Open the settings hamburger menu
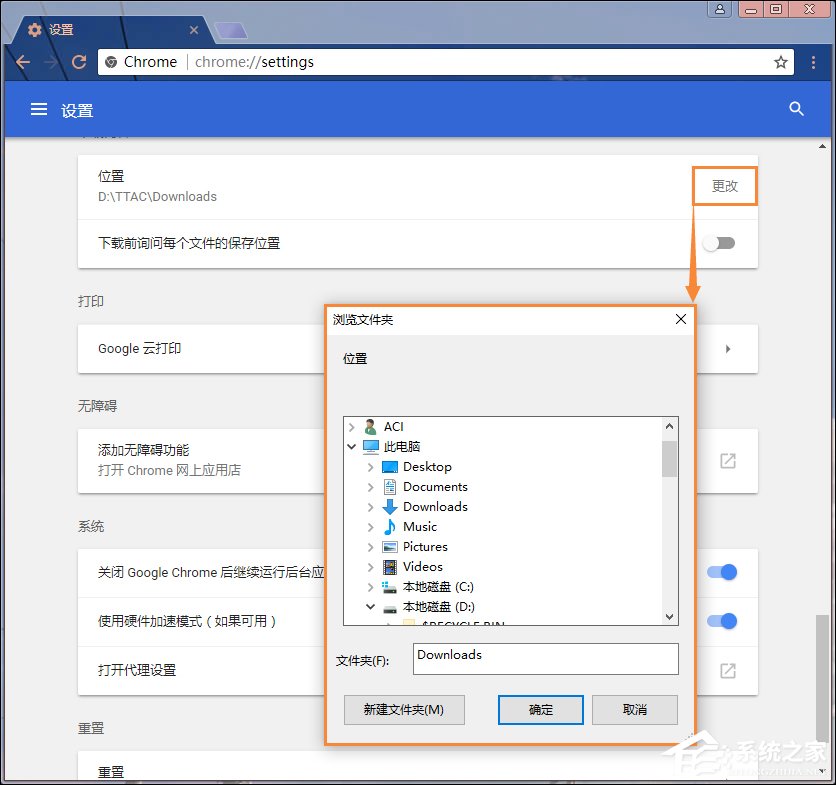836x785 pixels. (38, 109)
